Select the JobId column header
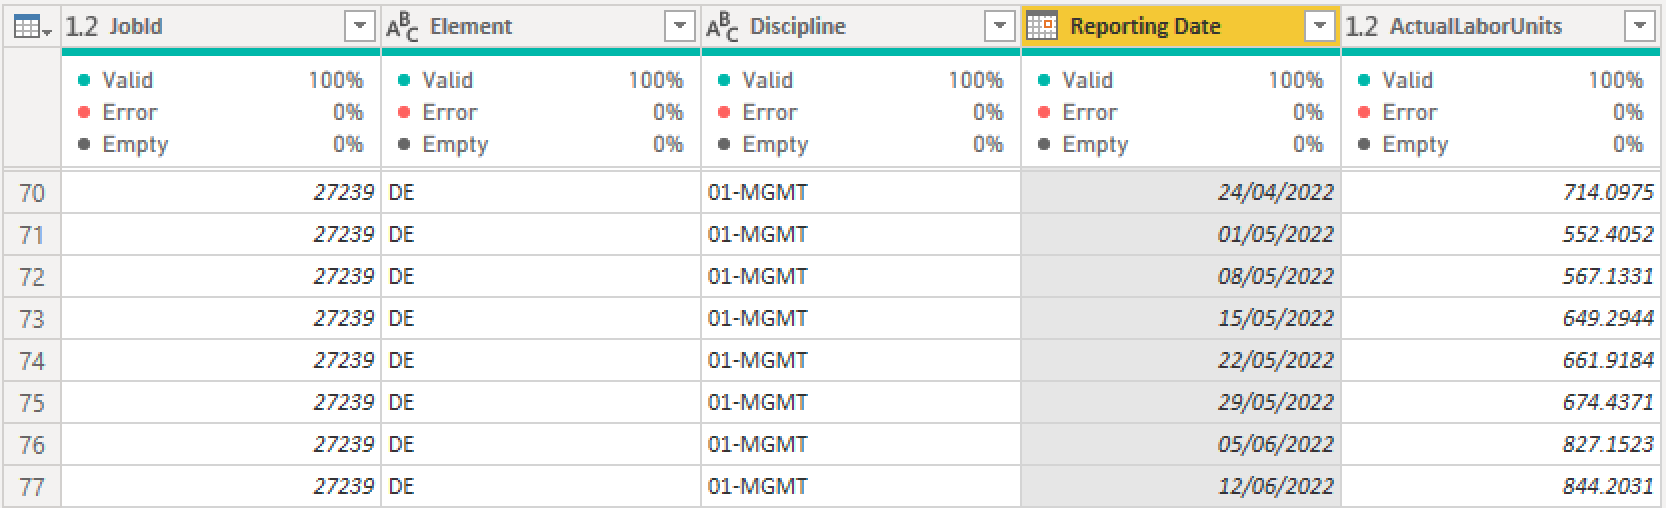The height and width of the screenshot is (508, 1666). [x=221, y=27]
